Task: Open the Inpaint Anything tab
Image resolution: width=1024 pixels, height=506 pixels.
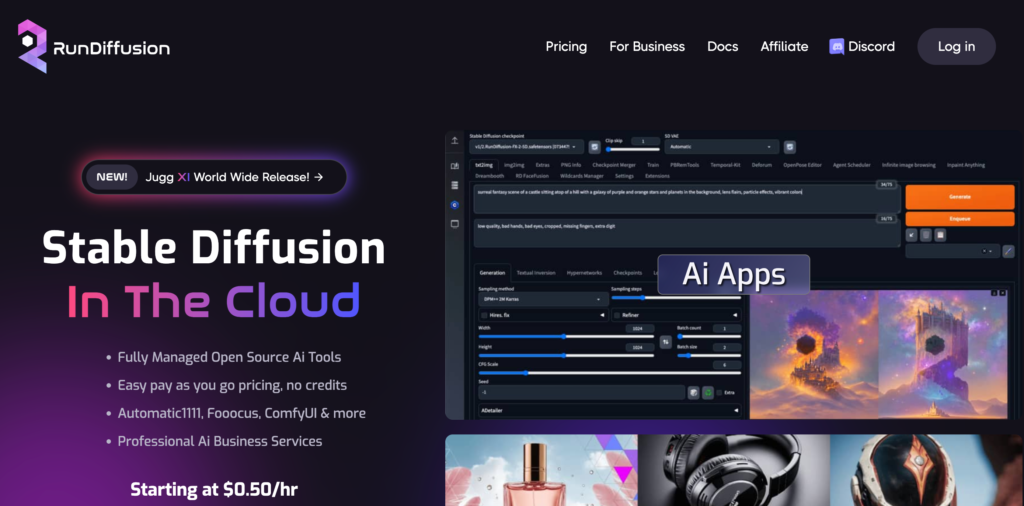Action: click(966, 165)
